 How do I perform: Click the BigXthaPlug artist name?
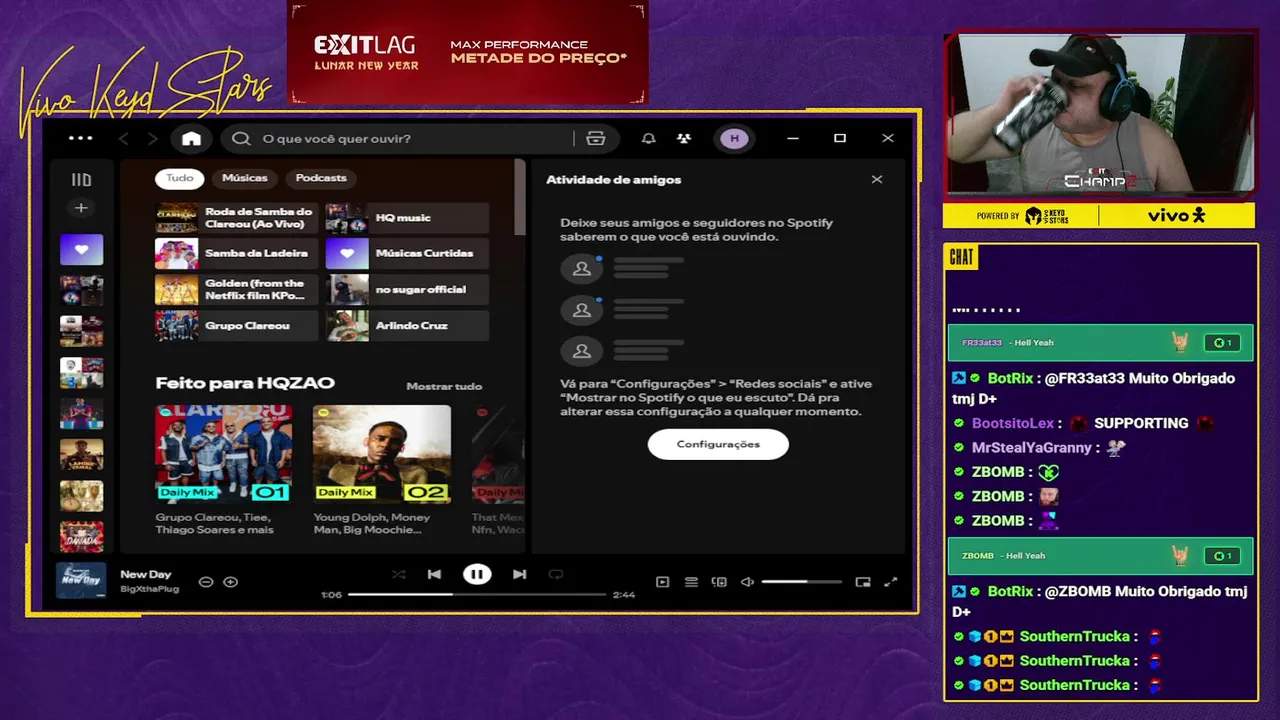coord(149,589)
